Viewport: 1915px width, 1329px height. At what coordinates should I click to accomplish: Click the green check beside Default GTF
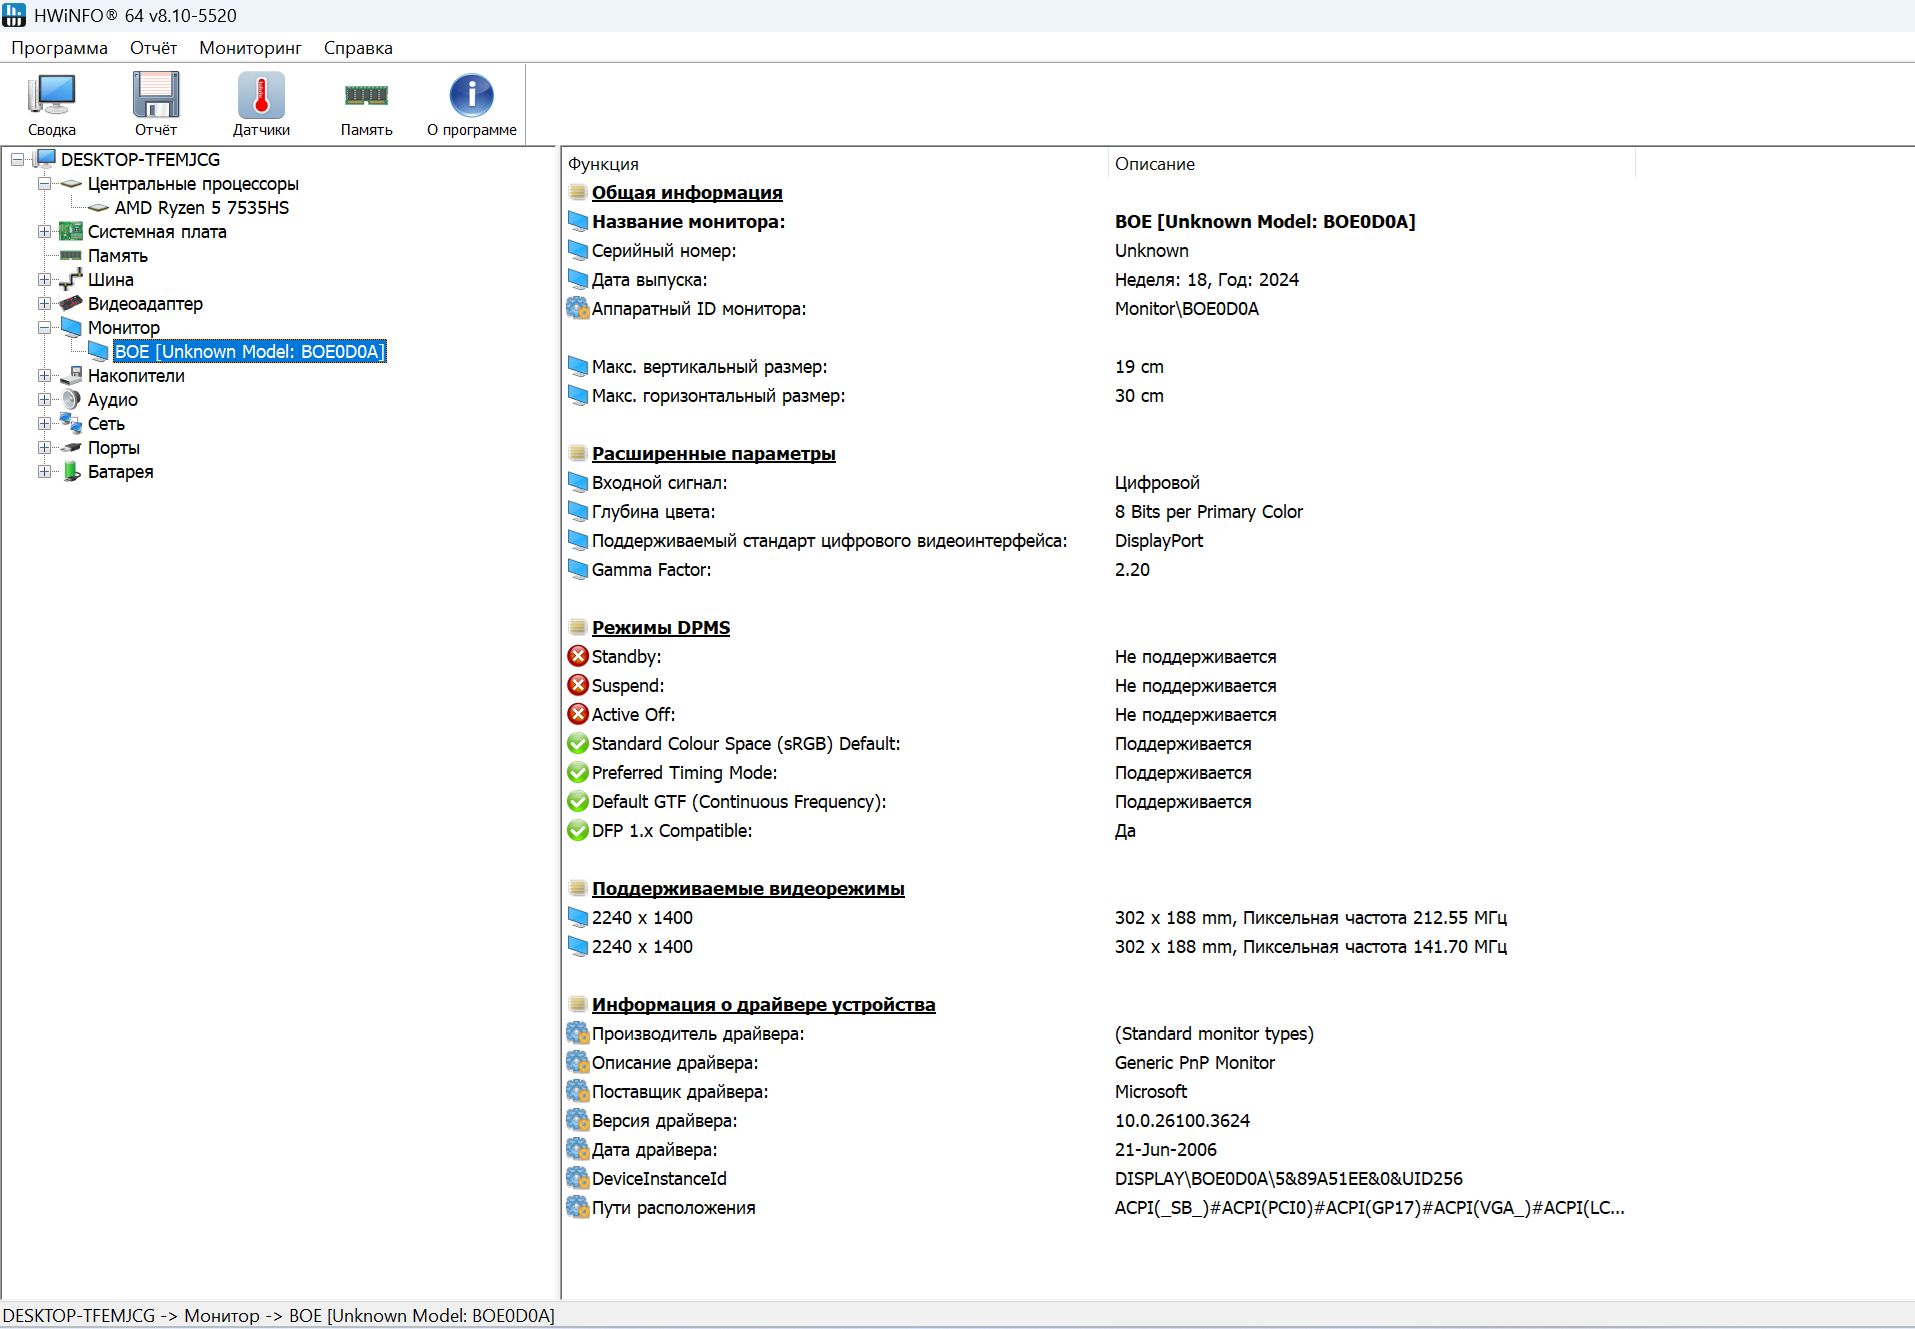click(x=578, y=802)
